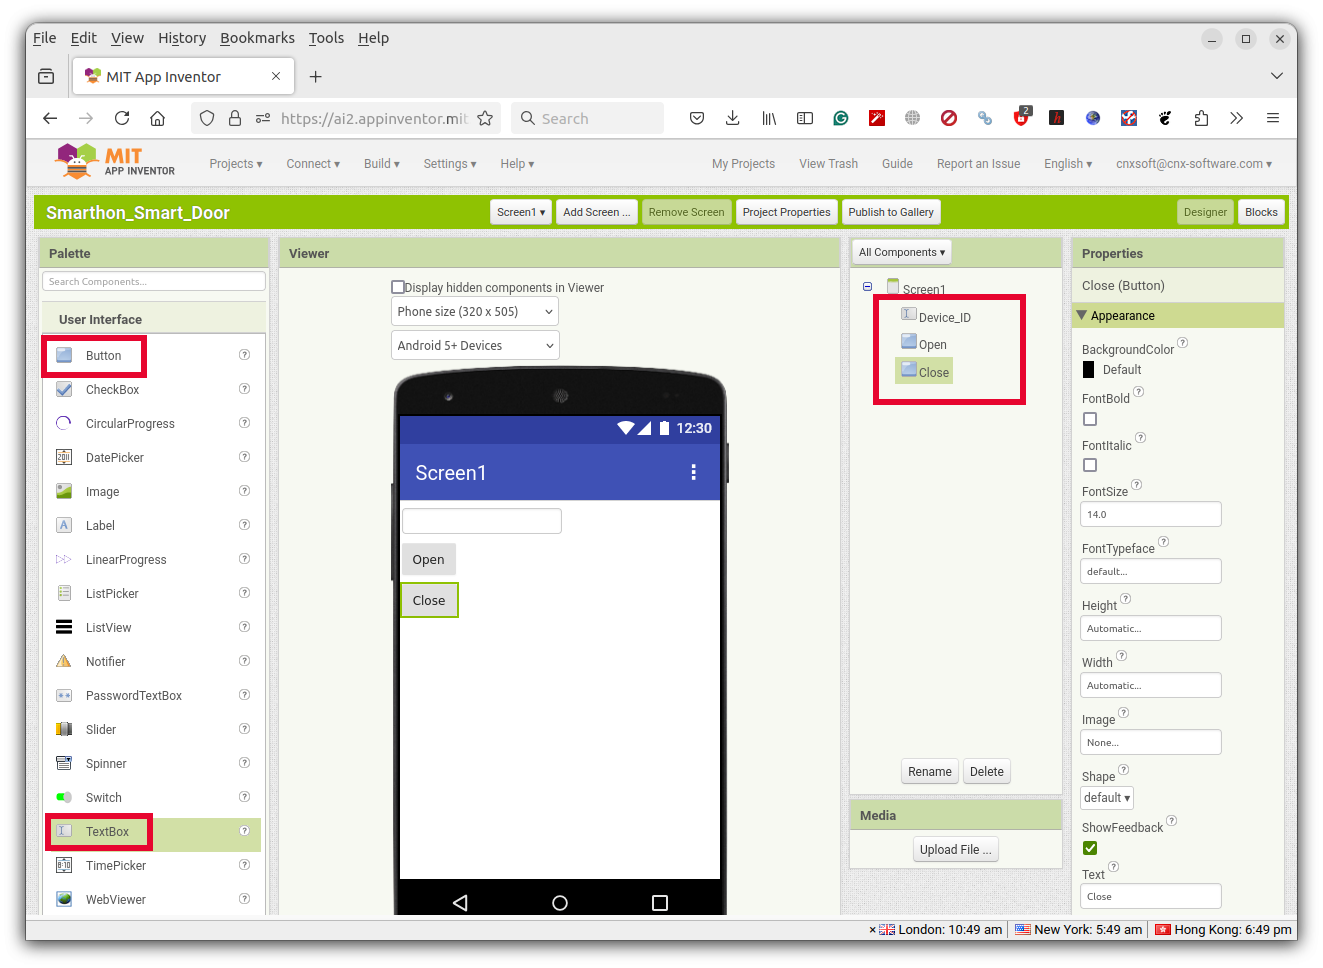The image size is (1323, 968).
Task: Click Publish to Gallery button
Action: click(x=891, y=212)
